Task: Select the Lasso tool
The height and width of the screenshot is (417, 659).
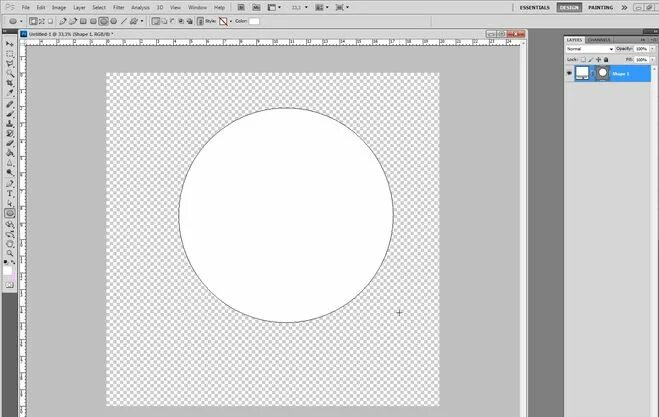Action: 9,64
